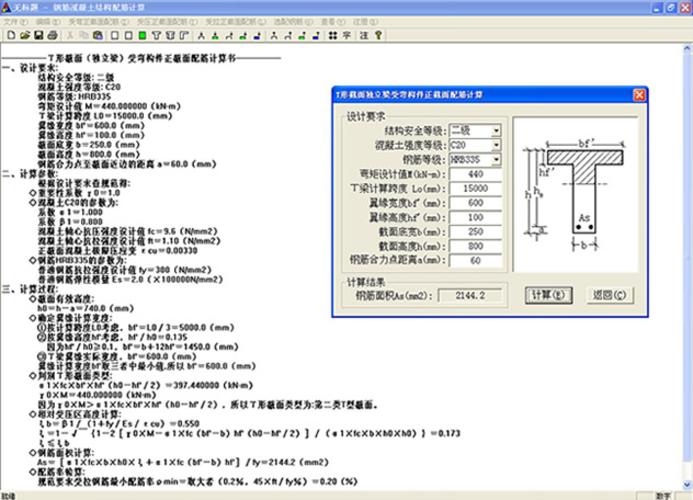
Task: Click the 字 font toolbar icon
Action: 346,35
